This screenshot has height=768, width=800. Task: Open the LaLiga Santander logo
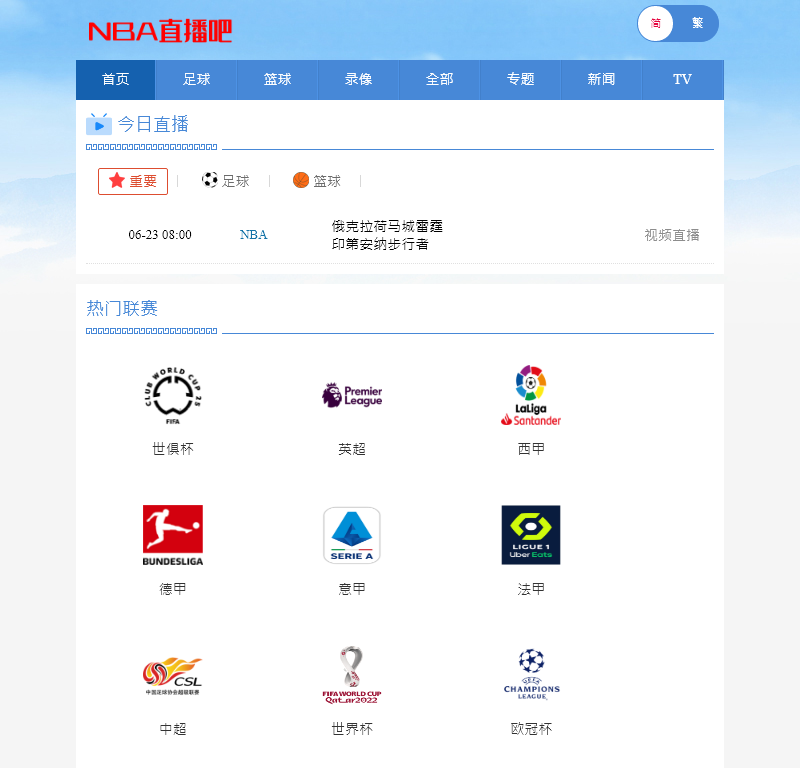[531, 395]
